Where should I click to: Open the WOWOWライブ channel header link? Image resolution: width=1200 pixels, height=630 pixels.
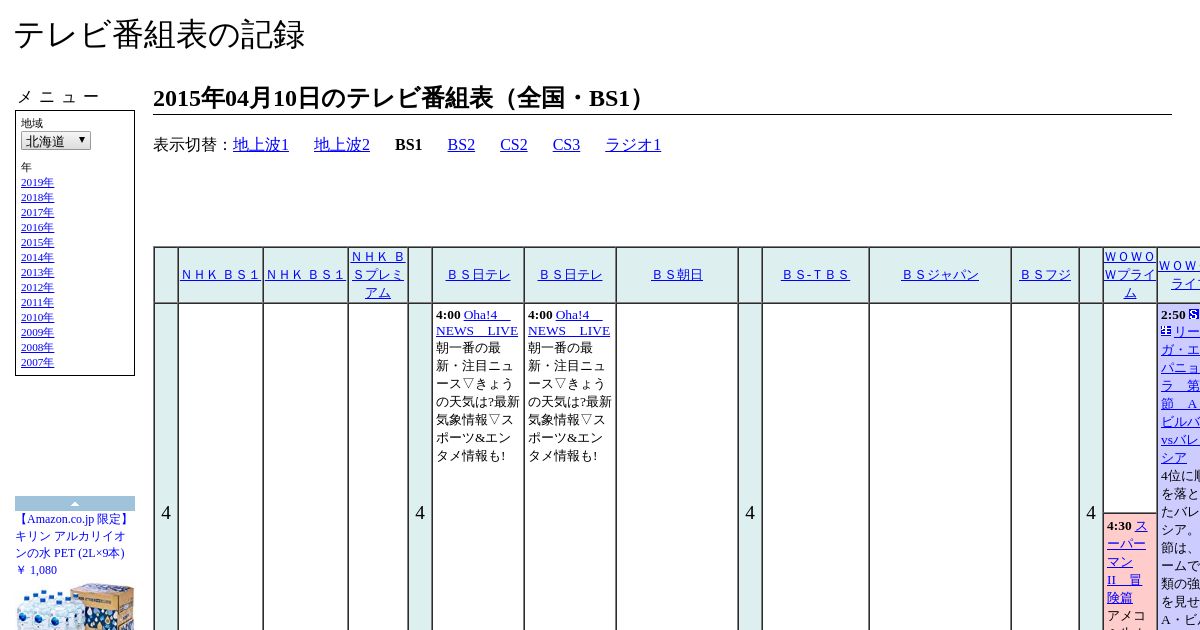[1180, 275]
